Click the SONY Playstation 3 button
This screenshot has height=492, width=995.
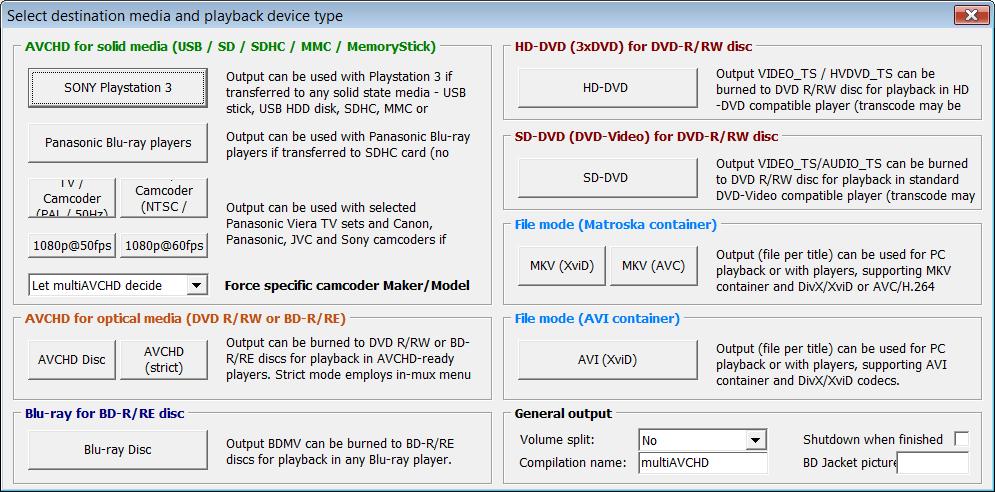[x=118, y=88]
